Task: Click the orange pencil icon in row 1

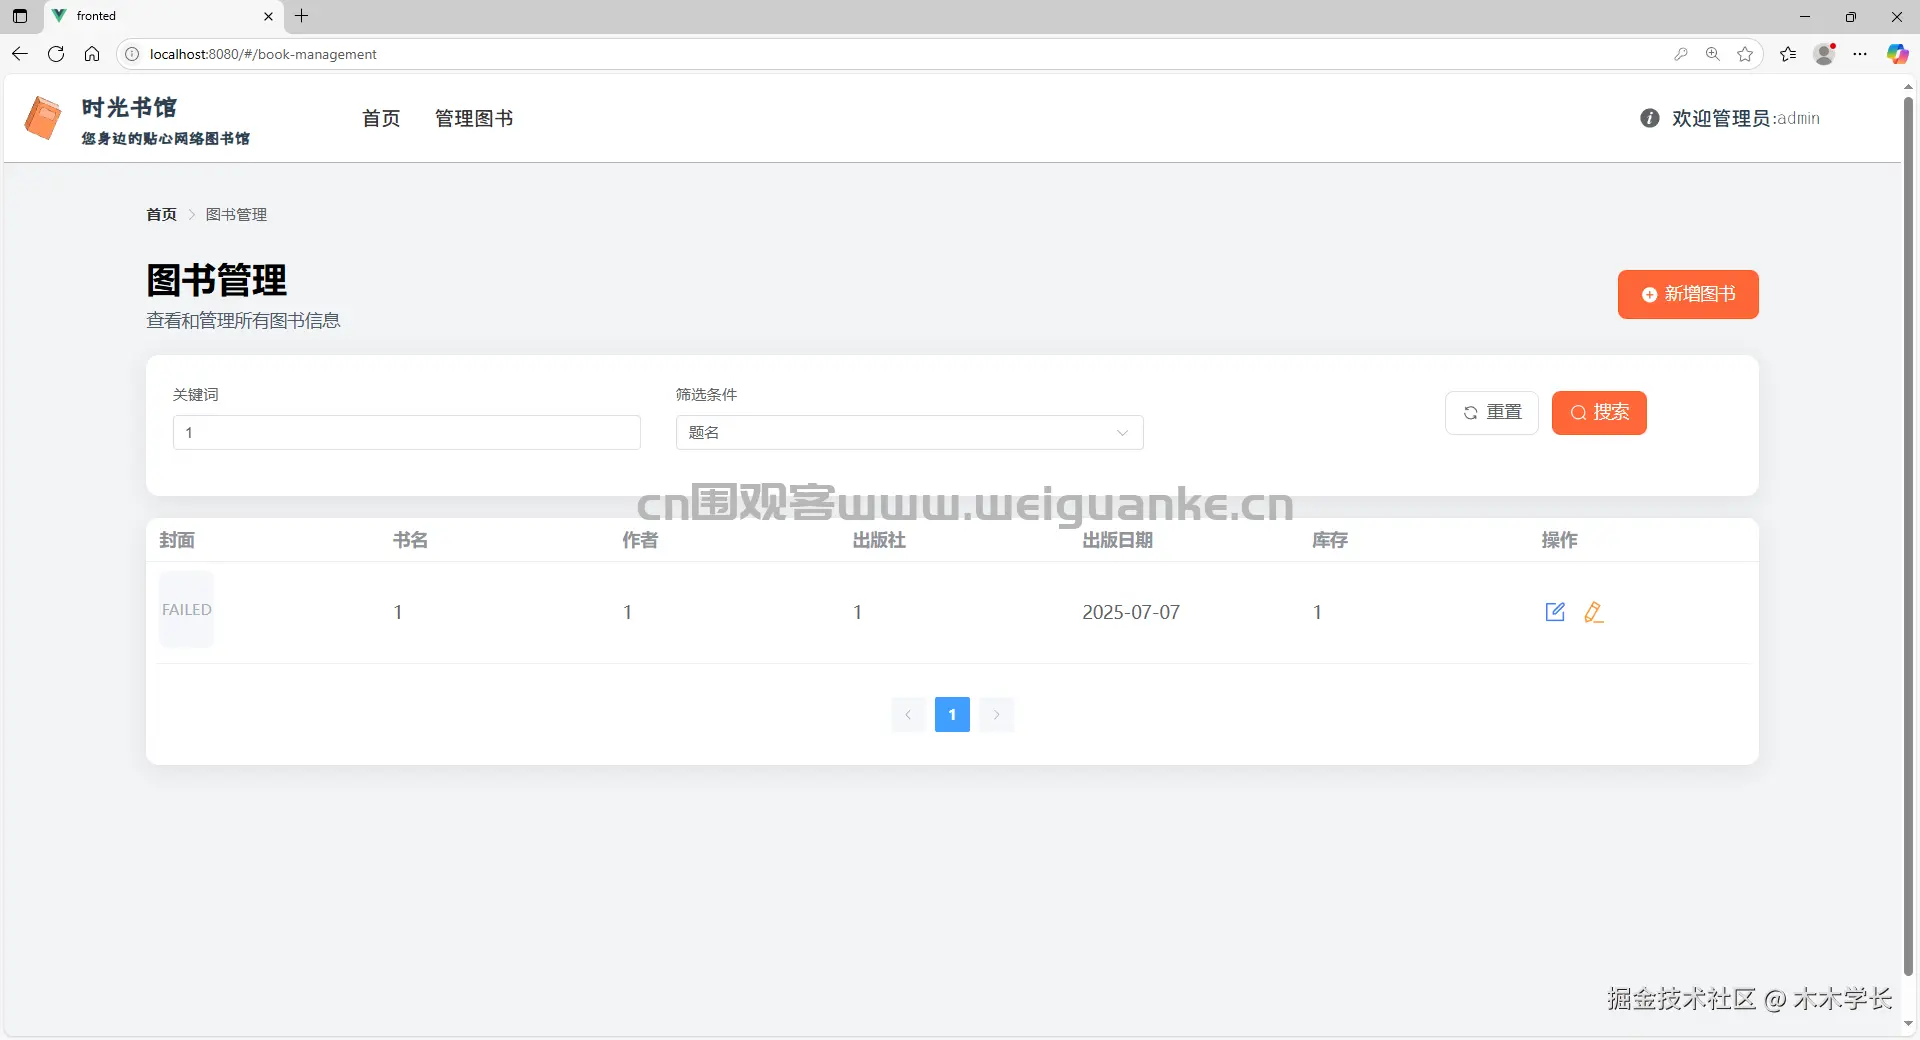Action: point(1594,612)
